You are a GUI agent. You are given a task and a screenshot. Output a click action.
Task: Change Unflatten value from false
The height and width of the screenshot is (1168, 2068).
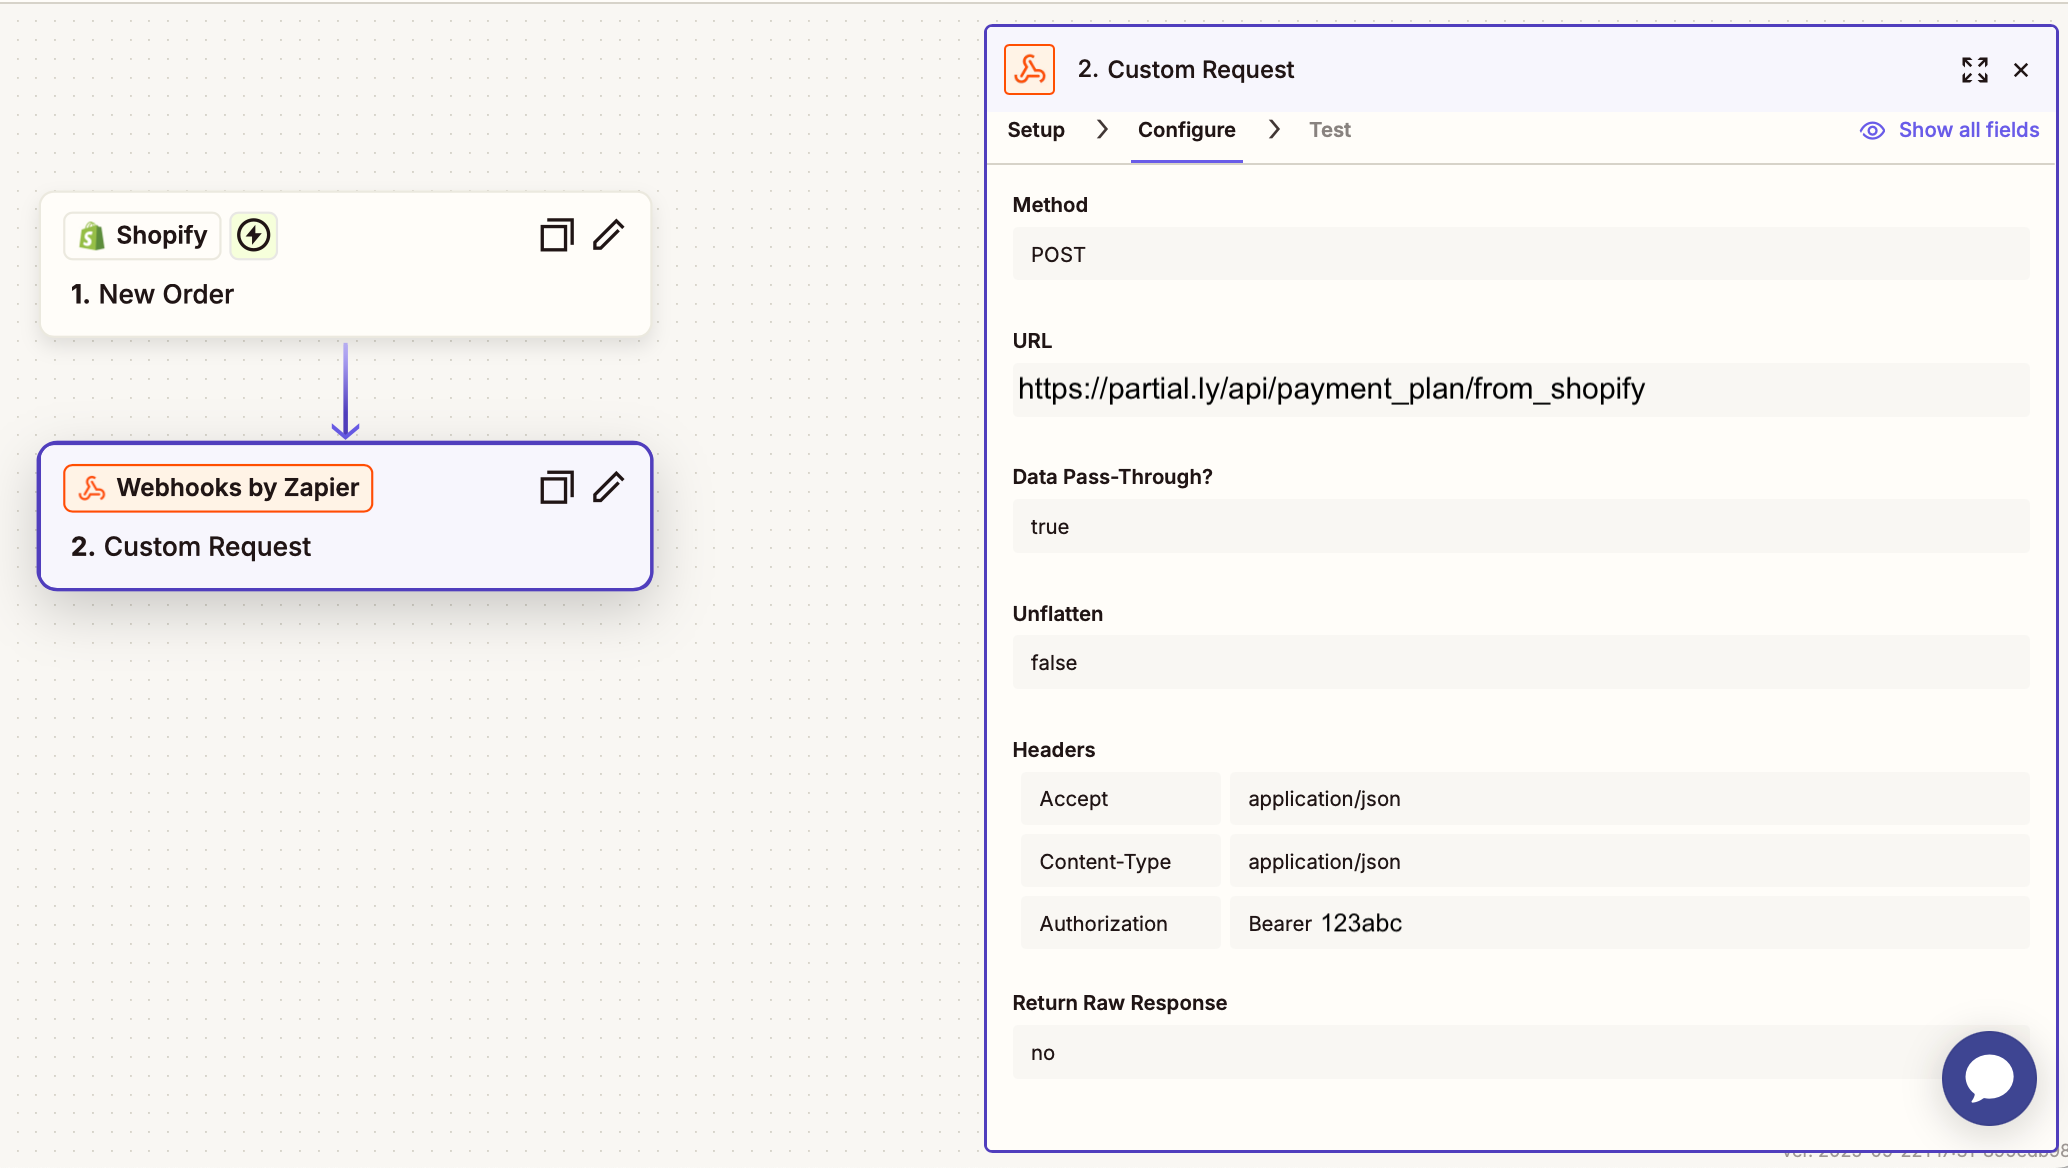1520,662
